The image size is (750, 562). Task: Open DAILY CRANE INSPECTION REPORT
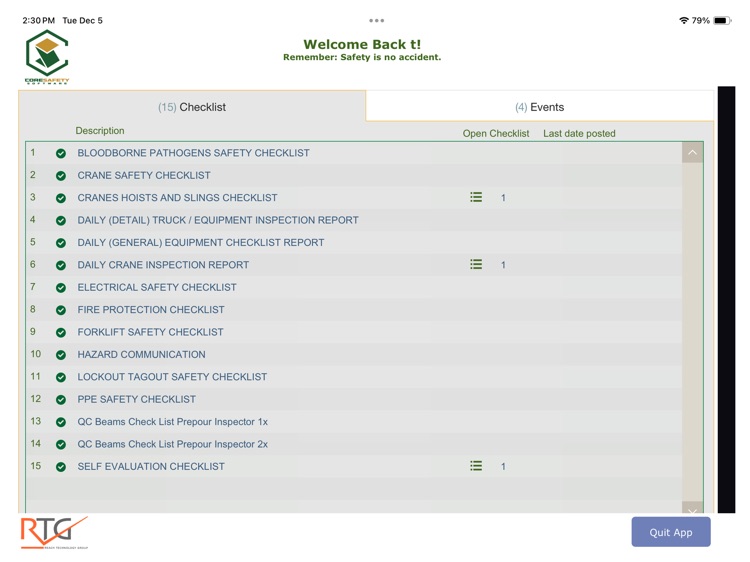pyautogui.click(x=163, y=265)
